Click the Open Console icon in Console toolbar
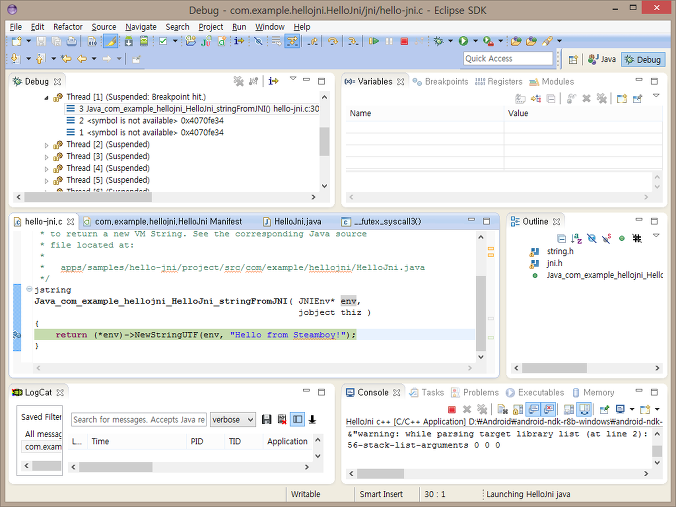Image resolution: width=676 pixels, height=507 pixels. click(x=645, y=409)
